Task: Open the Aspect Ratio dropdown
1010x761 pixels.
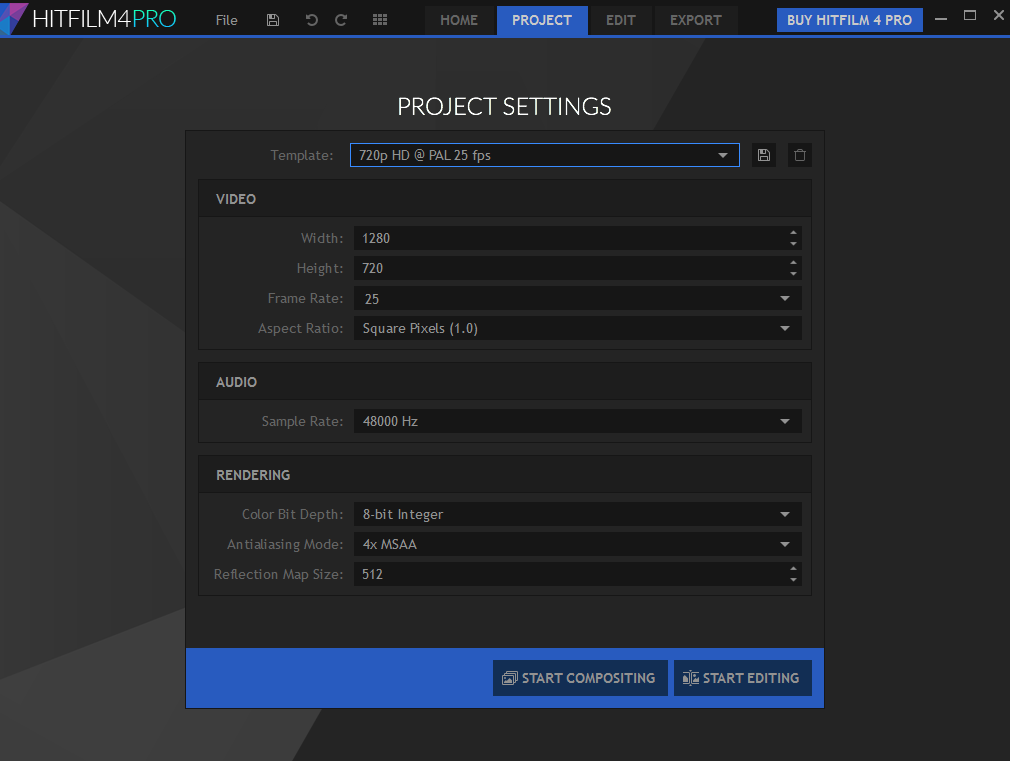Action: pos(577,328)
